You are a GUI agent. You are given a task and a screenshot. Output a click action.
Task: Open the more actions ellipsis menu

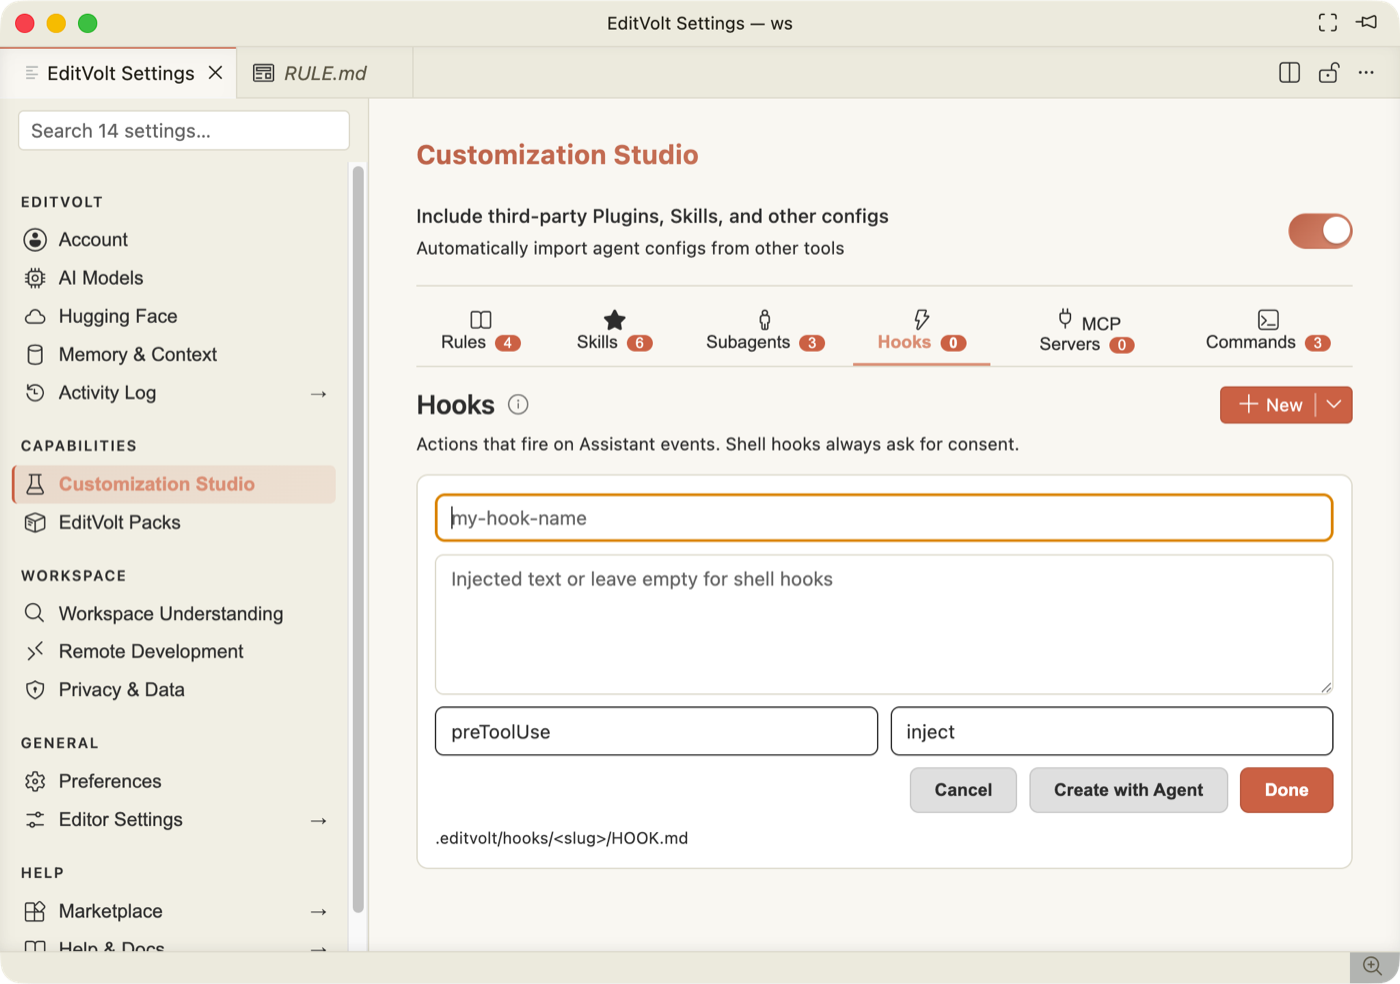tap(1366, 73)
